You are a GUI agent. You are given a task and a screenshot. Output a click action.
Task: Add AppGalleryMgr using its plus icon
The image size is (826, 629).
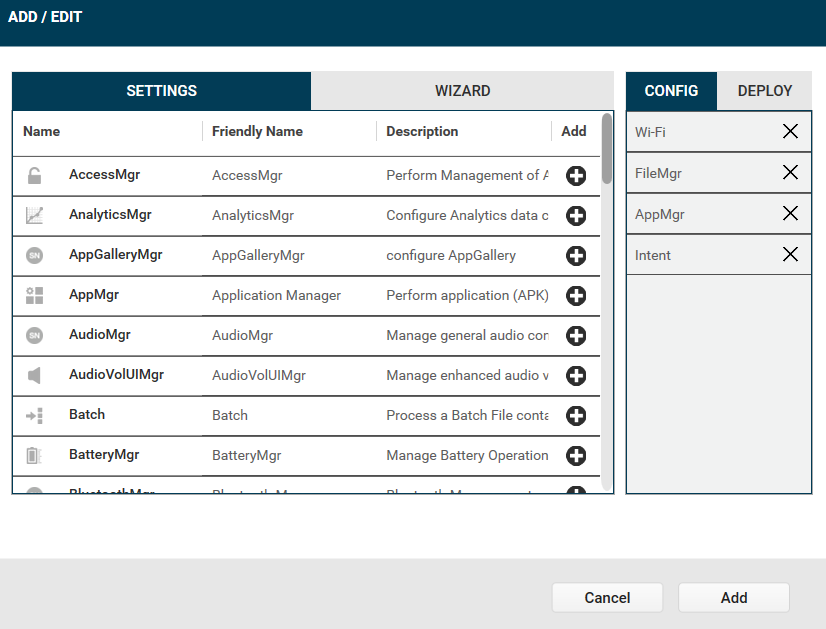(x=576, y=255)
